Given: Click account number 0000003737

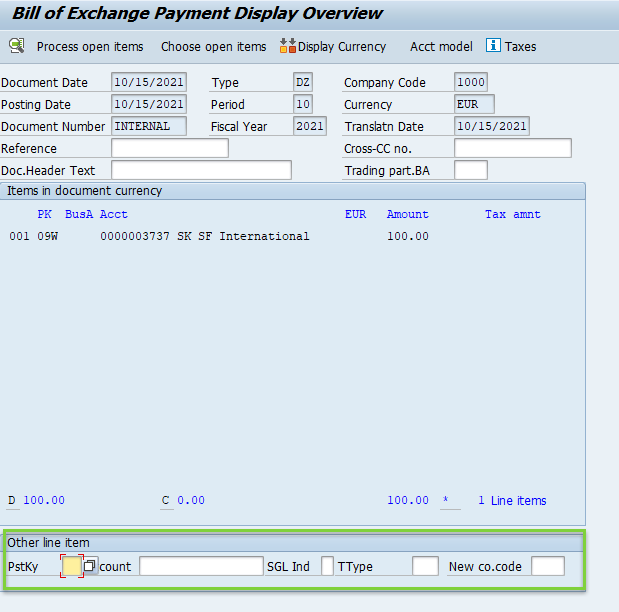Looking at the screenshot, I should (135, 236).
